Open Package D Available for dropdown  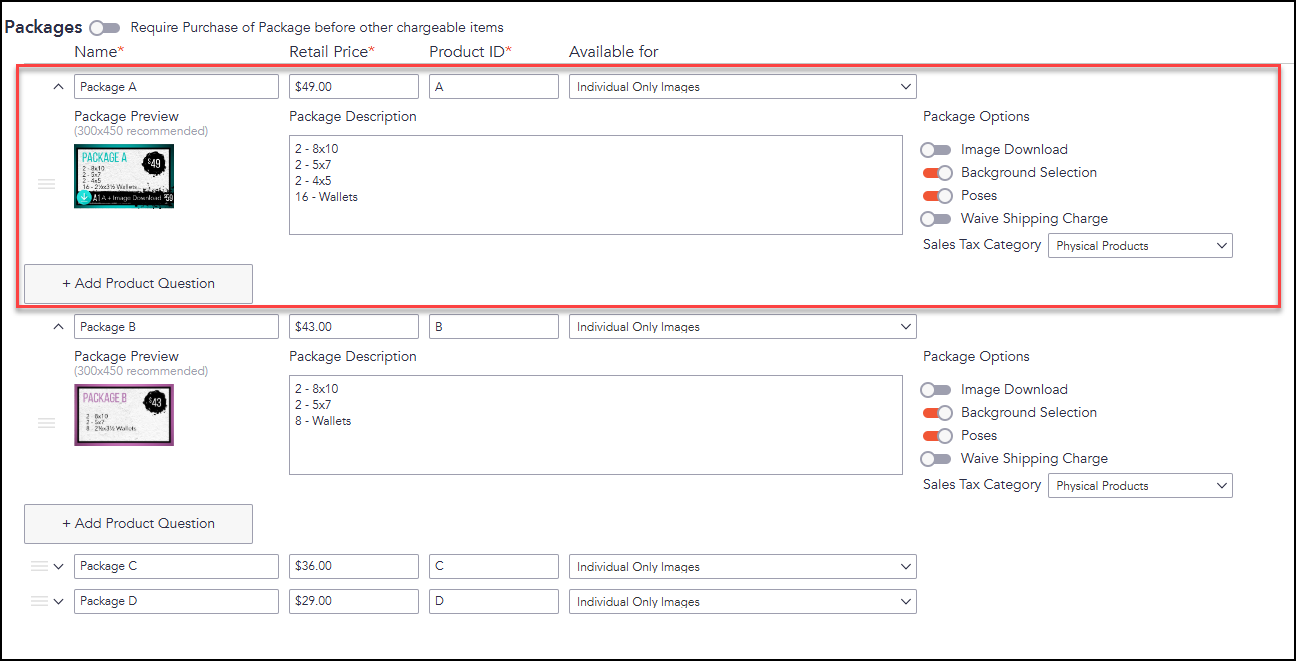[742, 601]
